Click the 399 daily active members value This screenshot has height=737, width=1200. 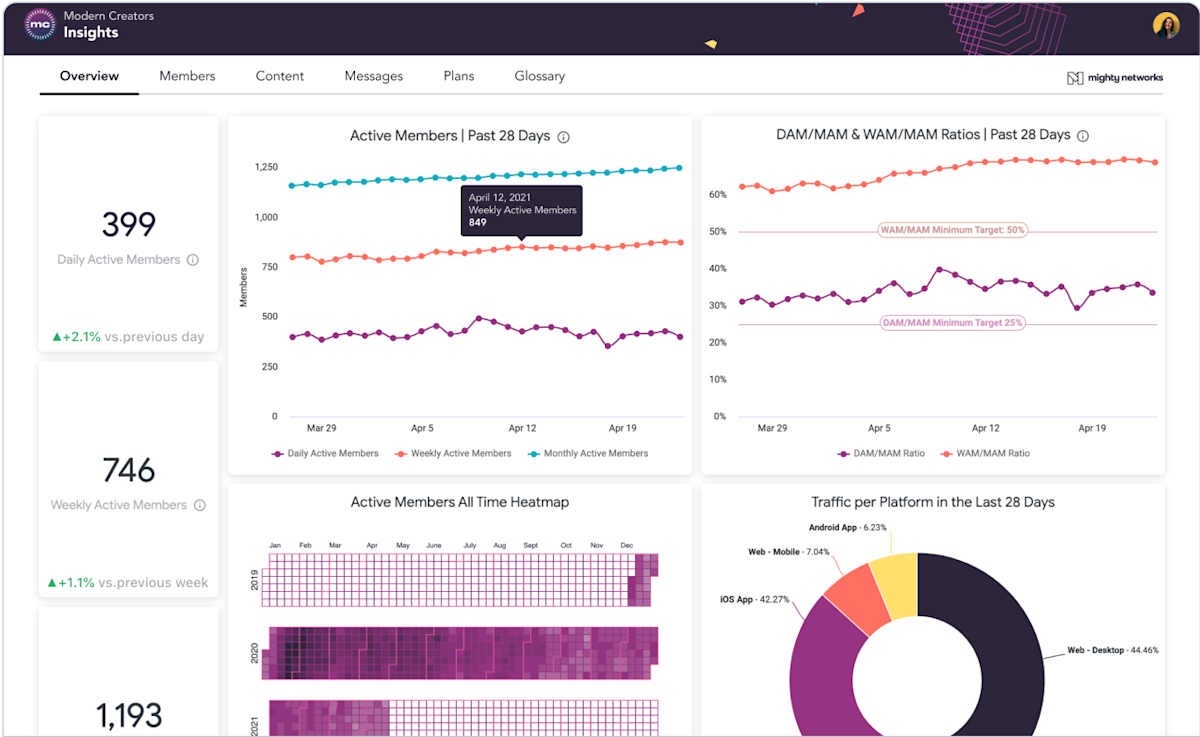129,225
